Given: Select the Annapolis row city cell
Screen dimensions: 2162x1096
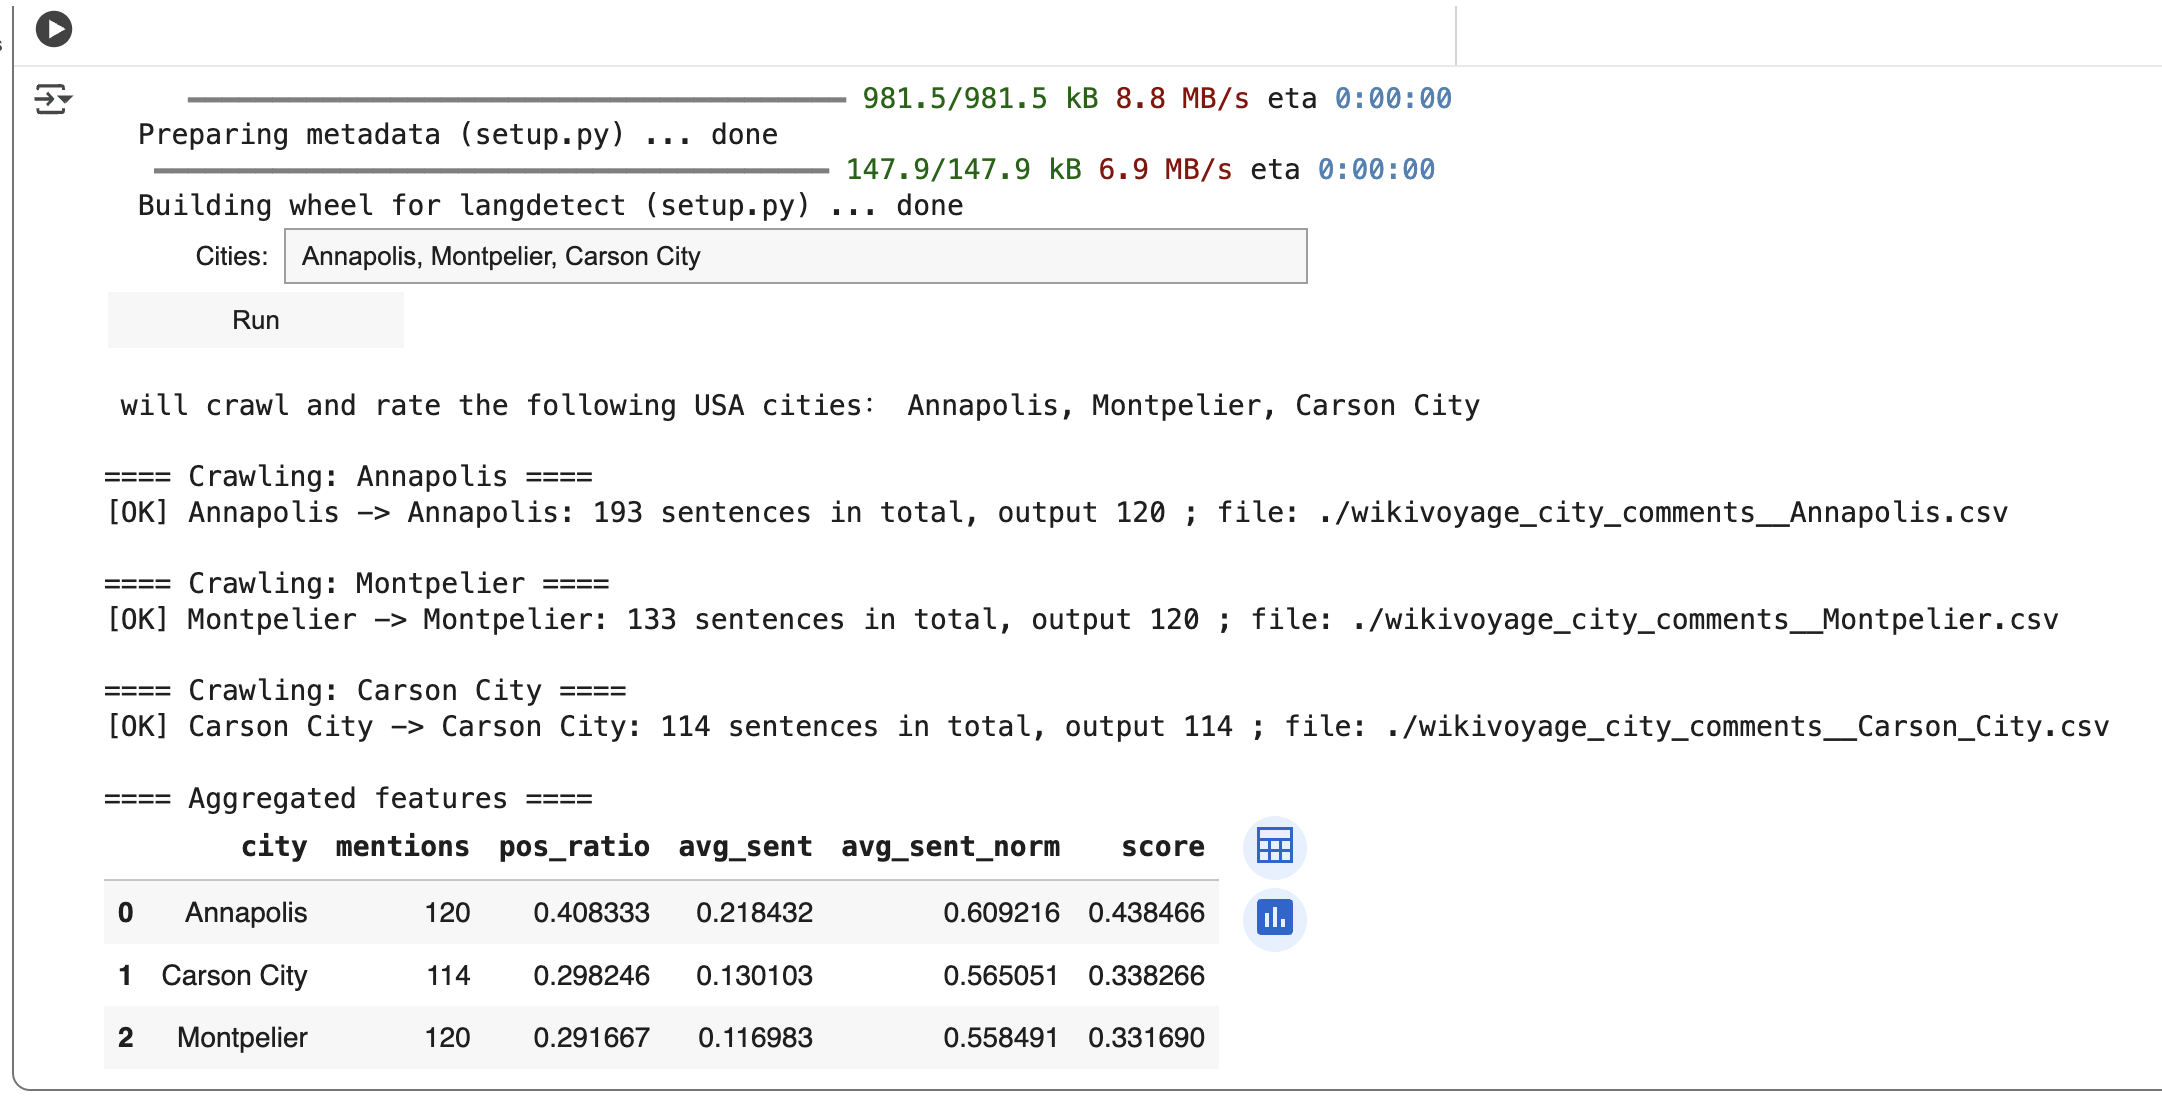Looking at the screenshot, I should coord(246,912).
